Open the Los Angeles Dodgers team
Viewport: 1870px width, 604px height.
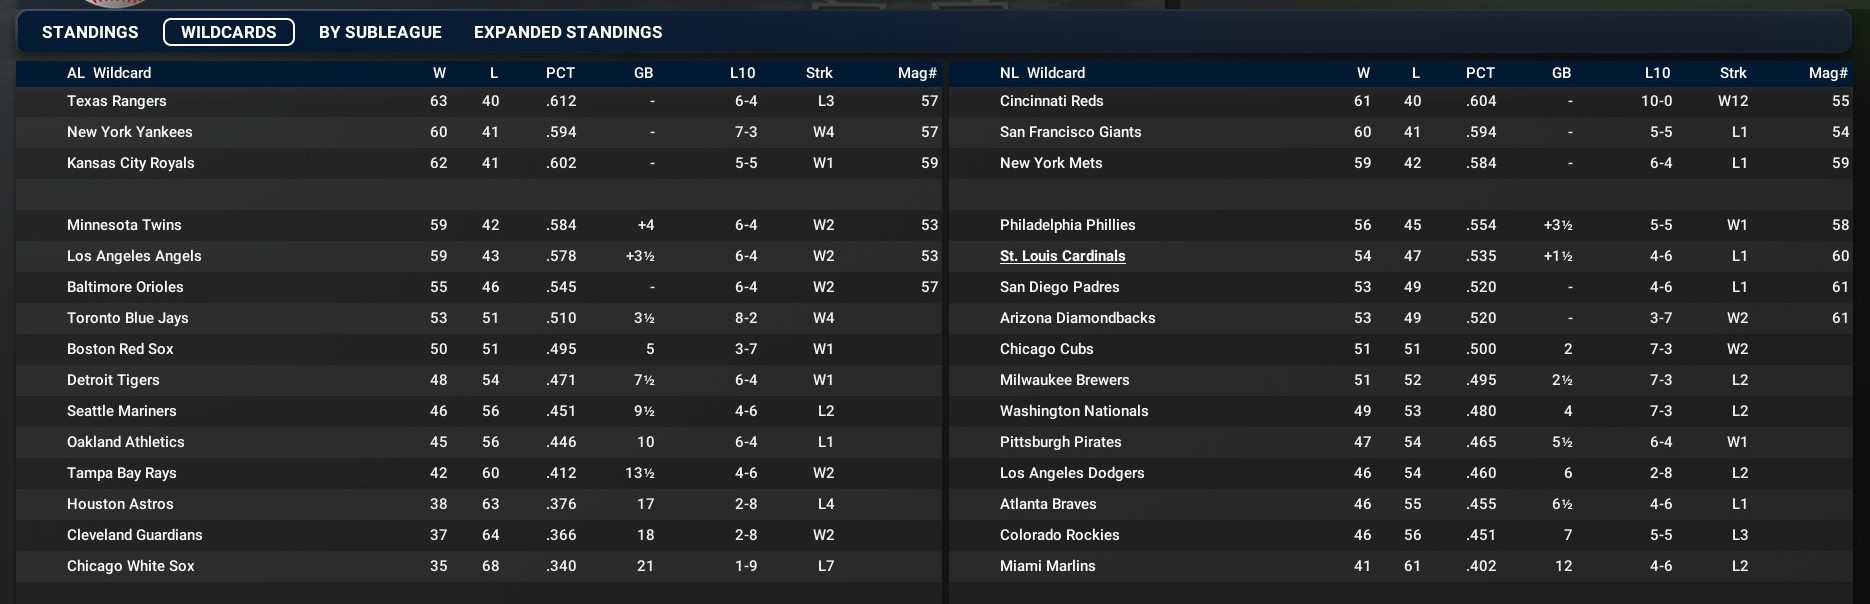tap(1072, 473)
